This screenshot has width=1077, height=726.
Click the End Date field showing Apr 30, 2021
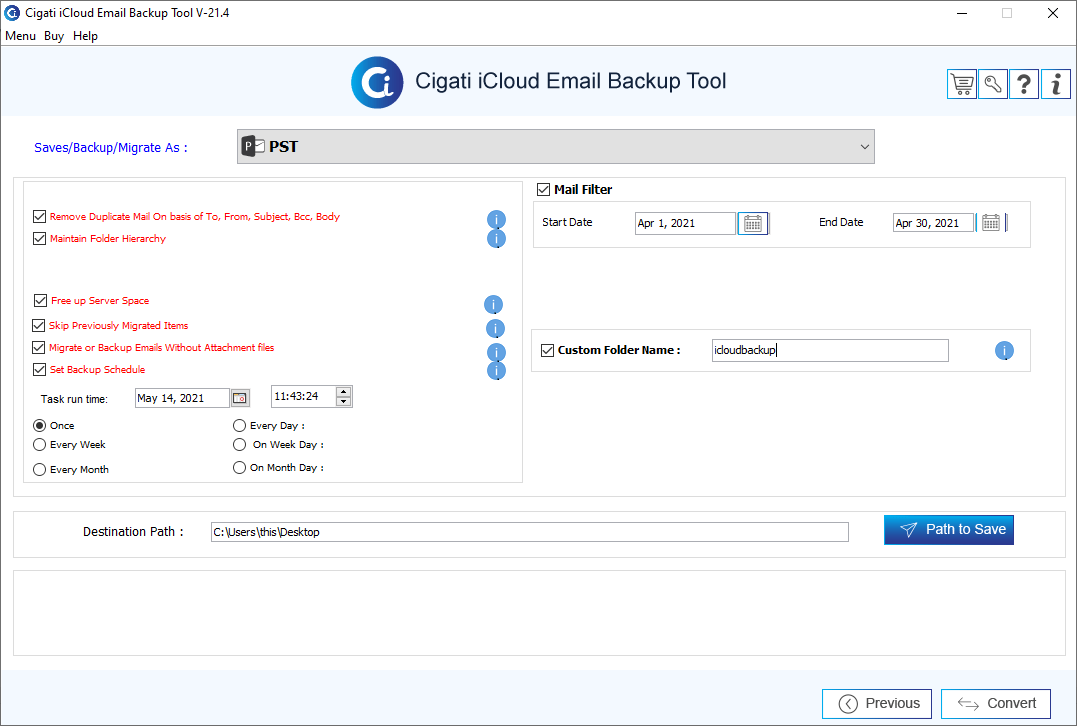pos(933,223)
